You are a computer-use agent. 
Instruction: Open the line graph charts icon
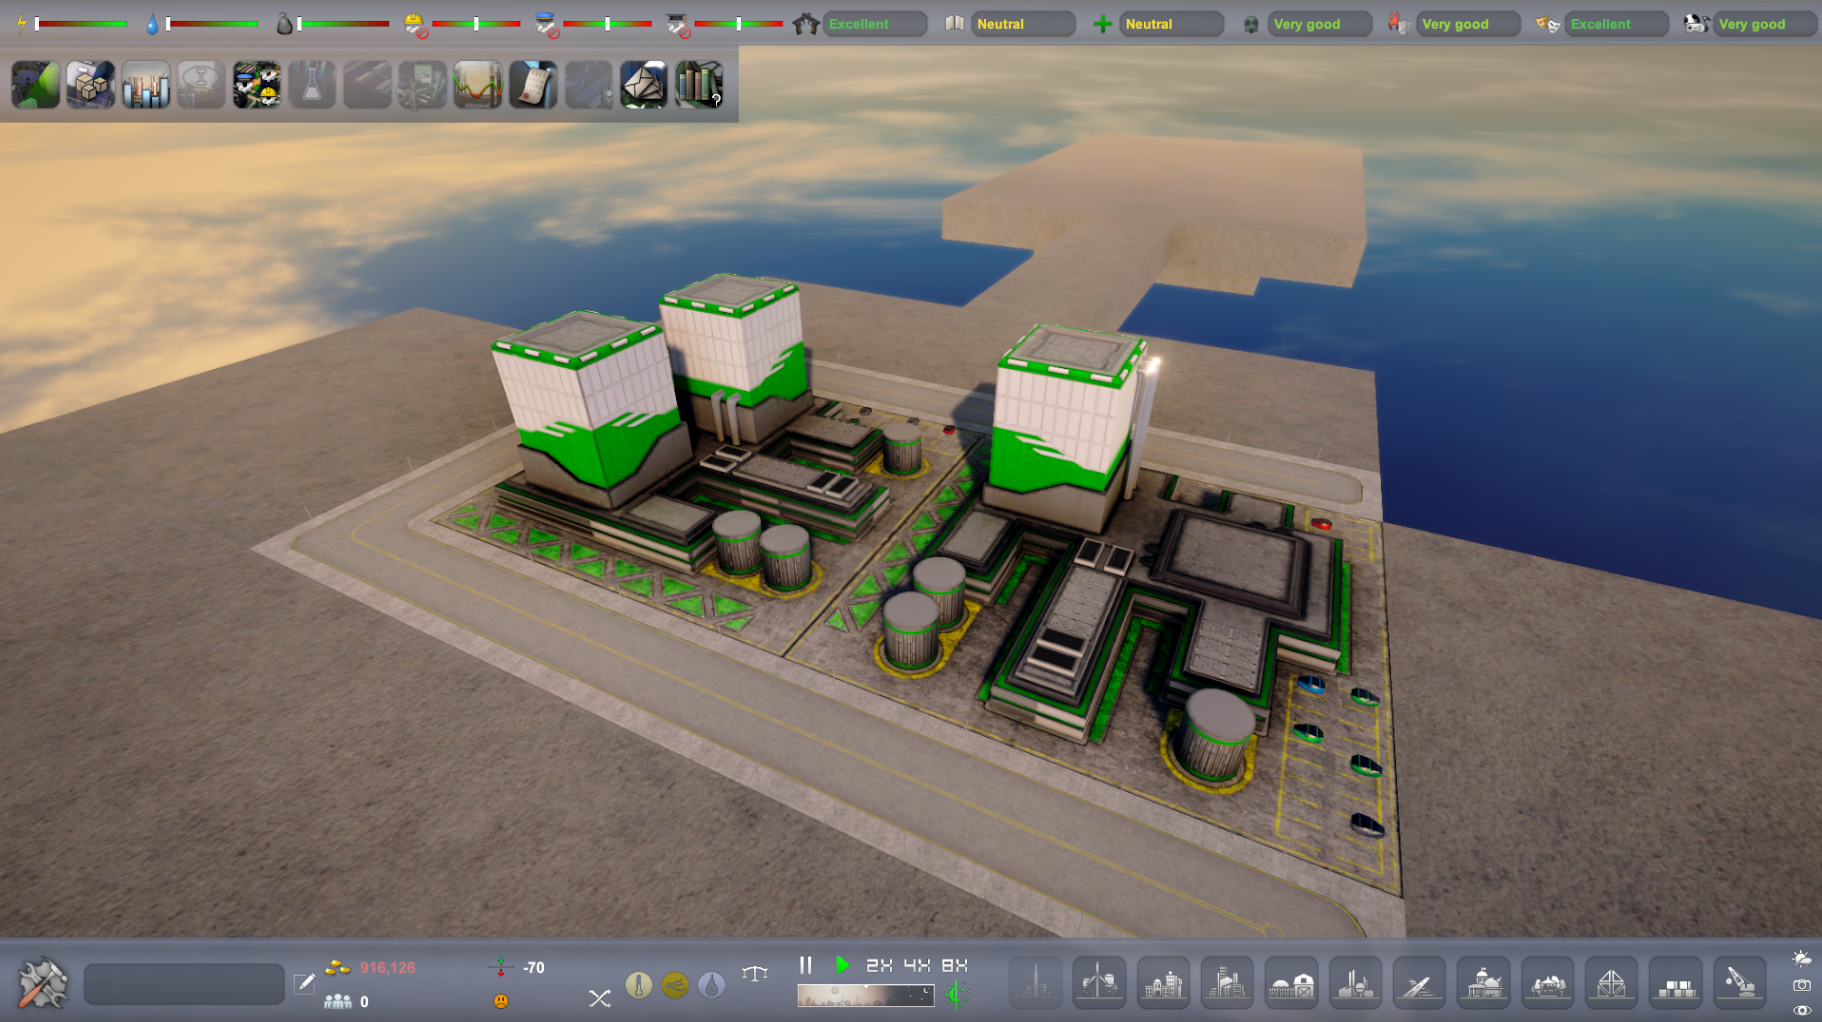478,85
